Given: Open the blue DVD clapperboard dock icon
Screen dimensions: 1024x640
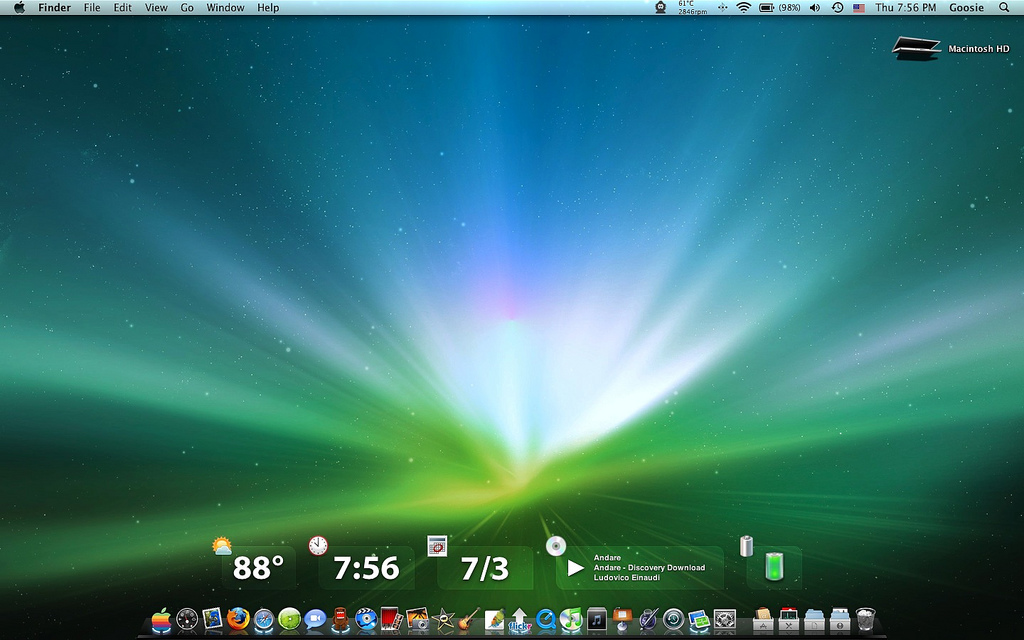Looking at the screenshot, I should 366,619.
